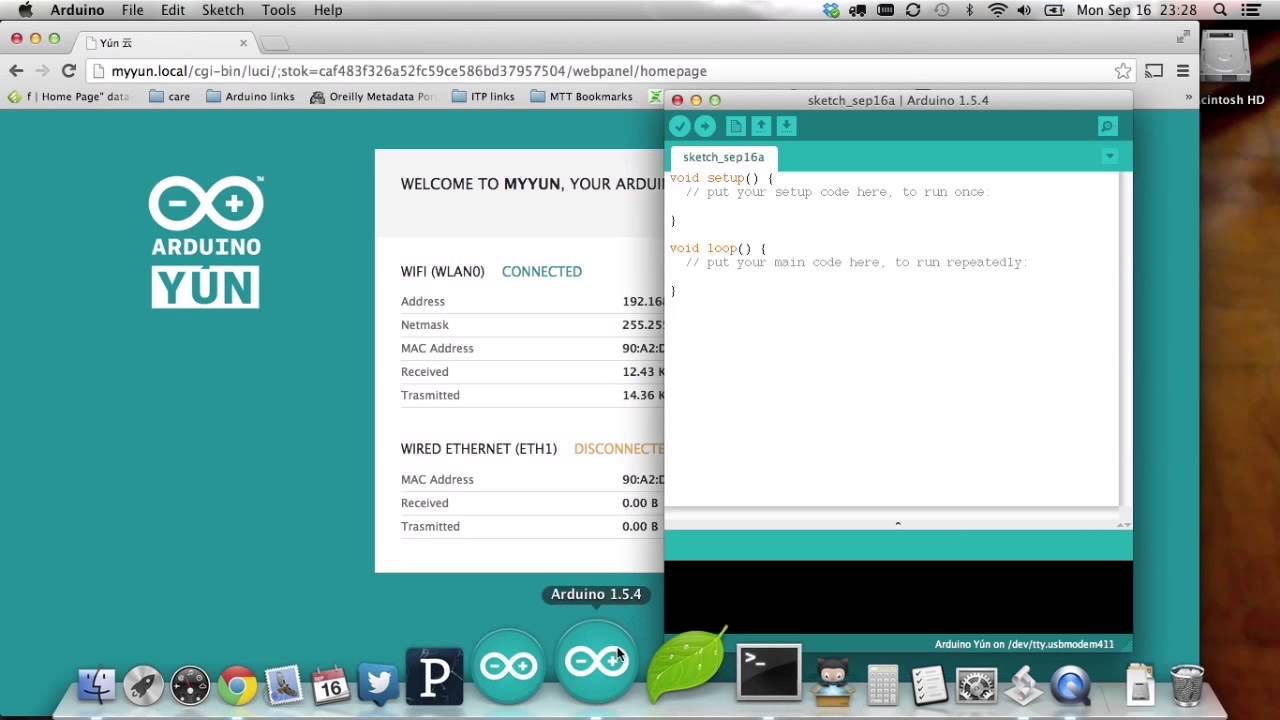Click the battery charging menu bar icon
1280x720 pixels.
click(1054, 10)
